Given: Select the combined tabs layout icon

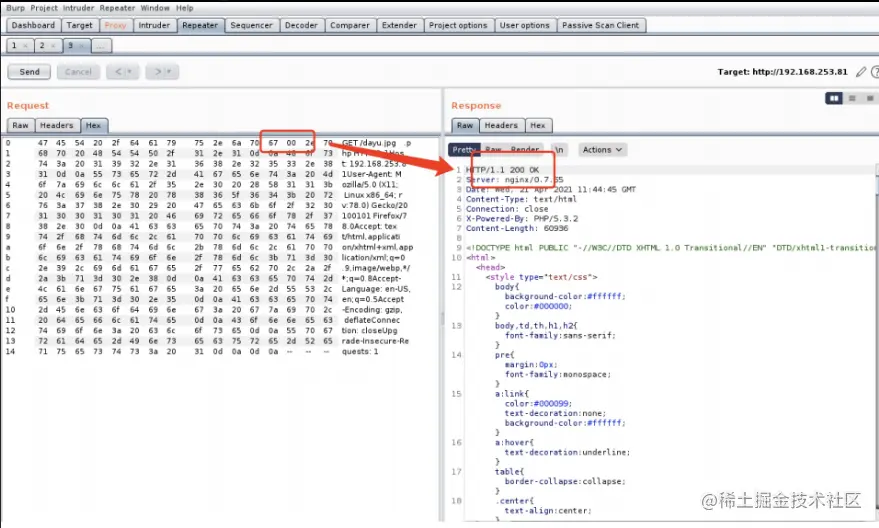Looking at the screenshot, I should pos(869,98).
